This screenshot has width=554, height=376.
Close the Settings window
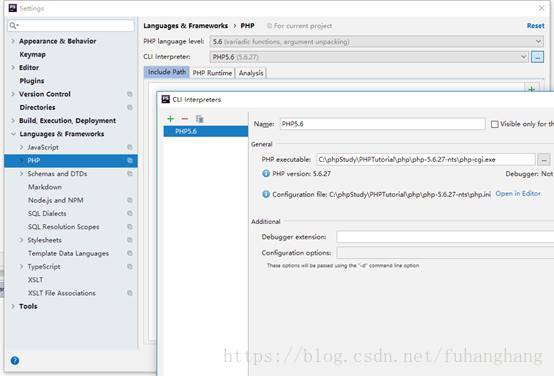541,8
